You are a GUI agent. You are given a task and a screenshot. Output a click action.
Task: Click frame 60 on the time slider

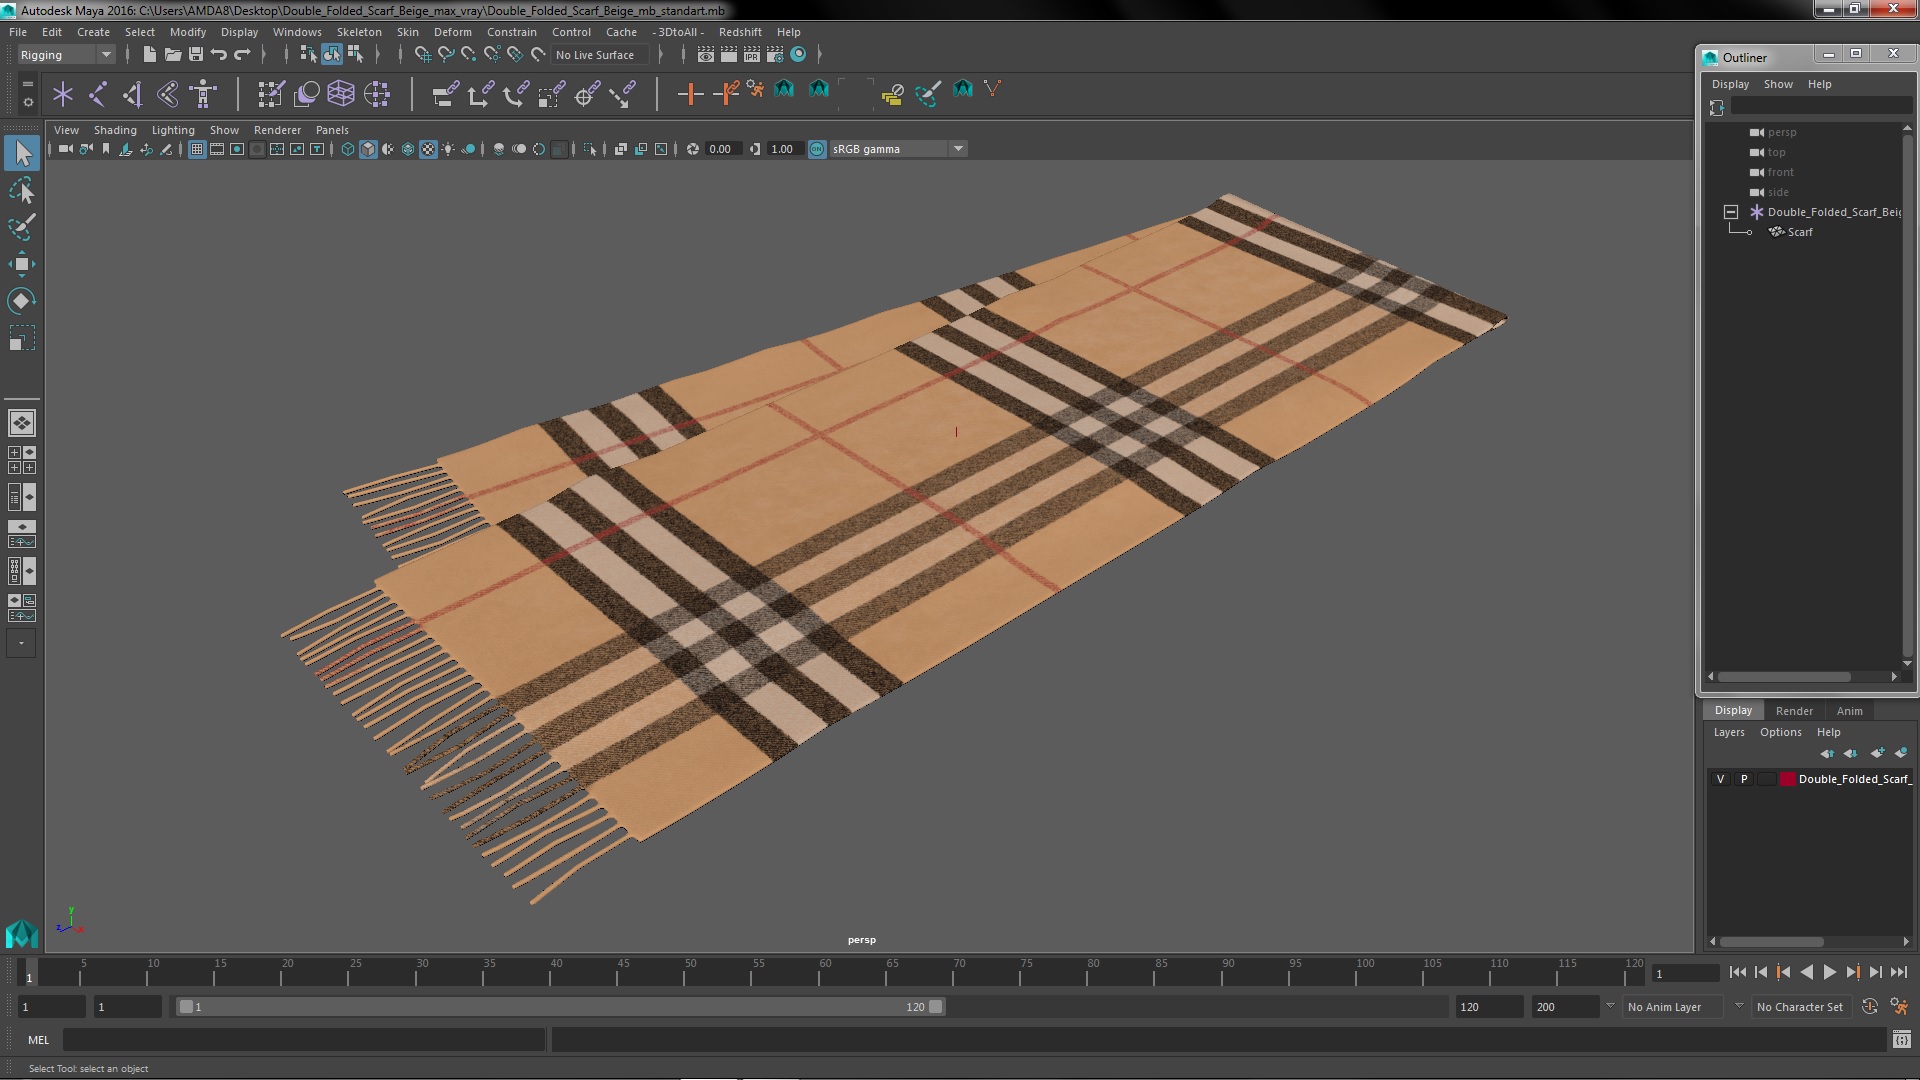[824, 973]
